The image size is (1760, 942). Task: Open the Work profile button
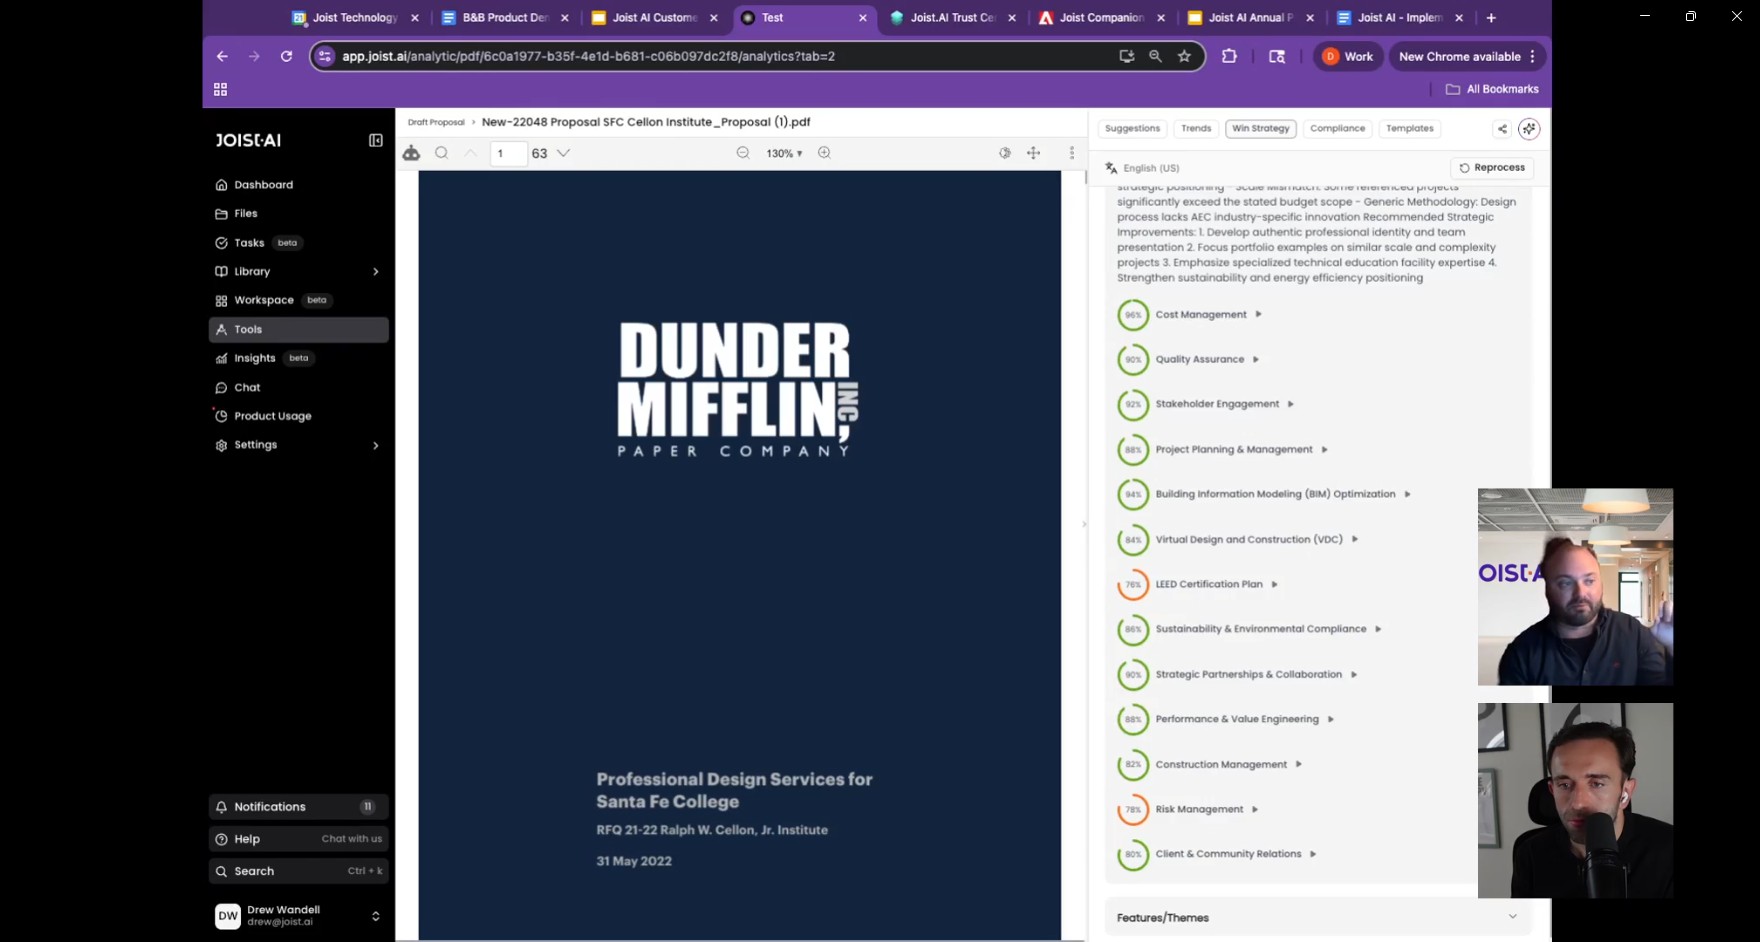(1348, 57)
